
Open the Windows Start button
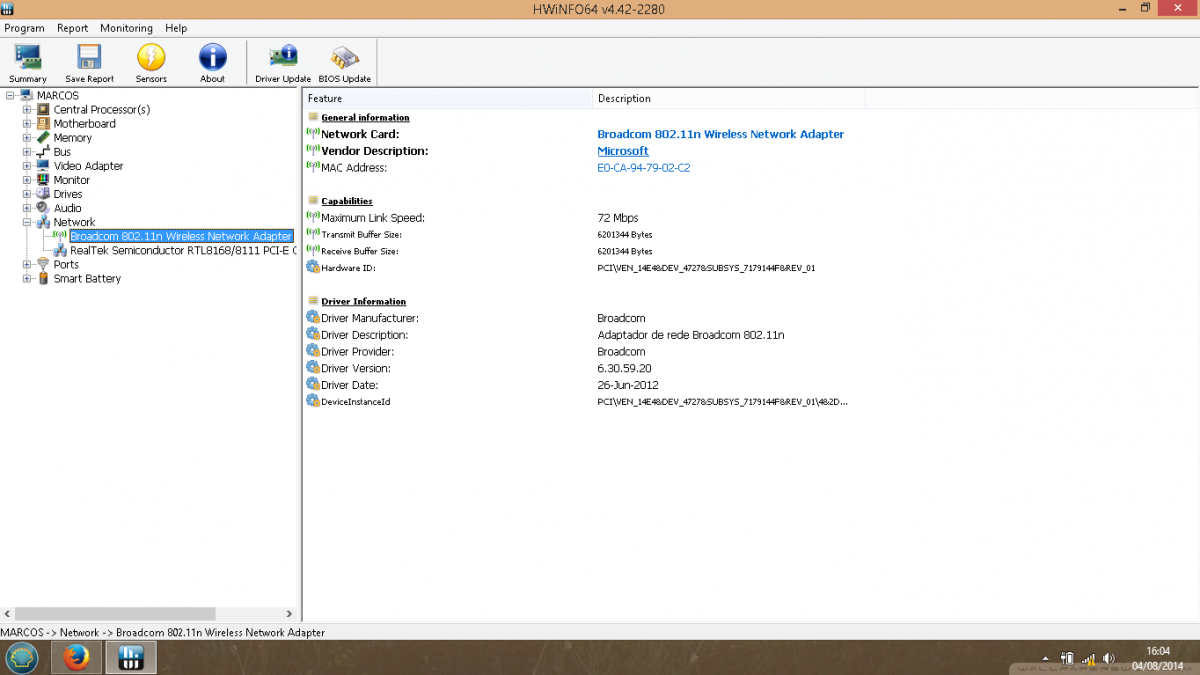tap(22, 658)
